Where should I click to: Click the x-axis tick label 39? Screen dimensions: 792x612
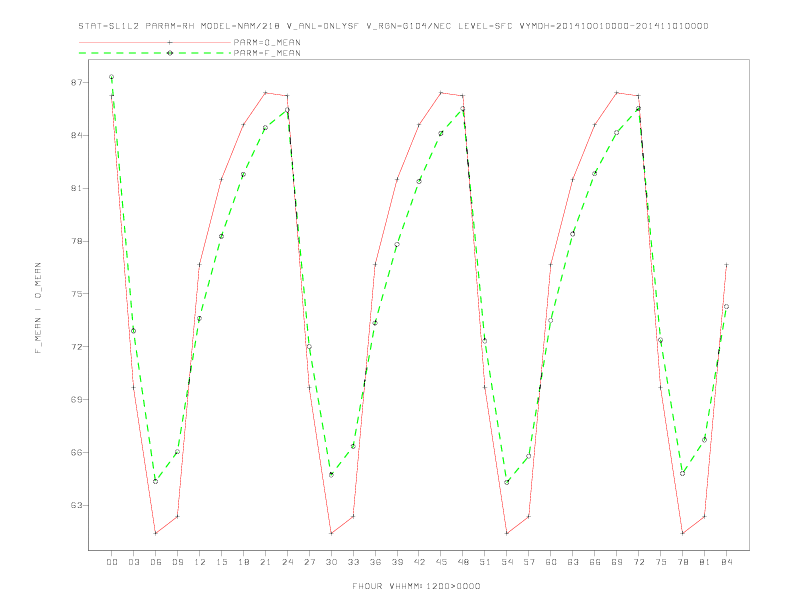(397, 562)
